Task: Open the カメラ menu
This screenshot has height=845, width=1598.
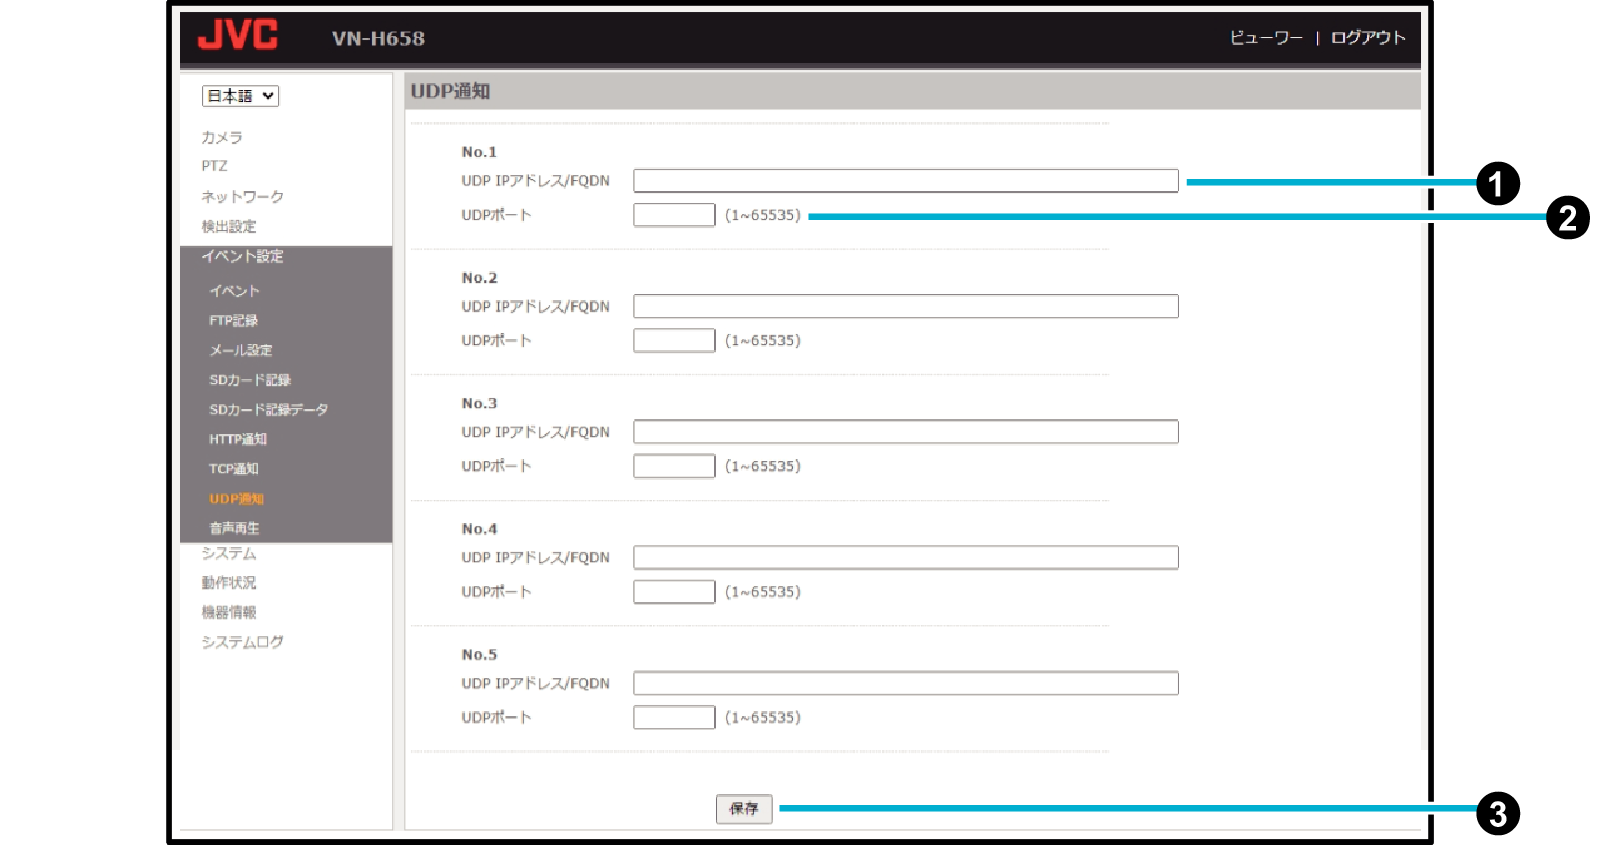Action: [222, 137]
